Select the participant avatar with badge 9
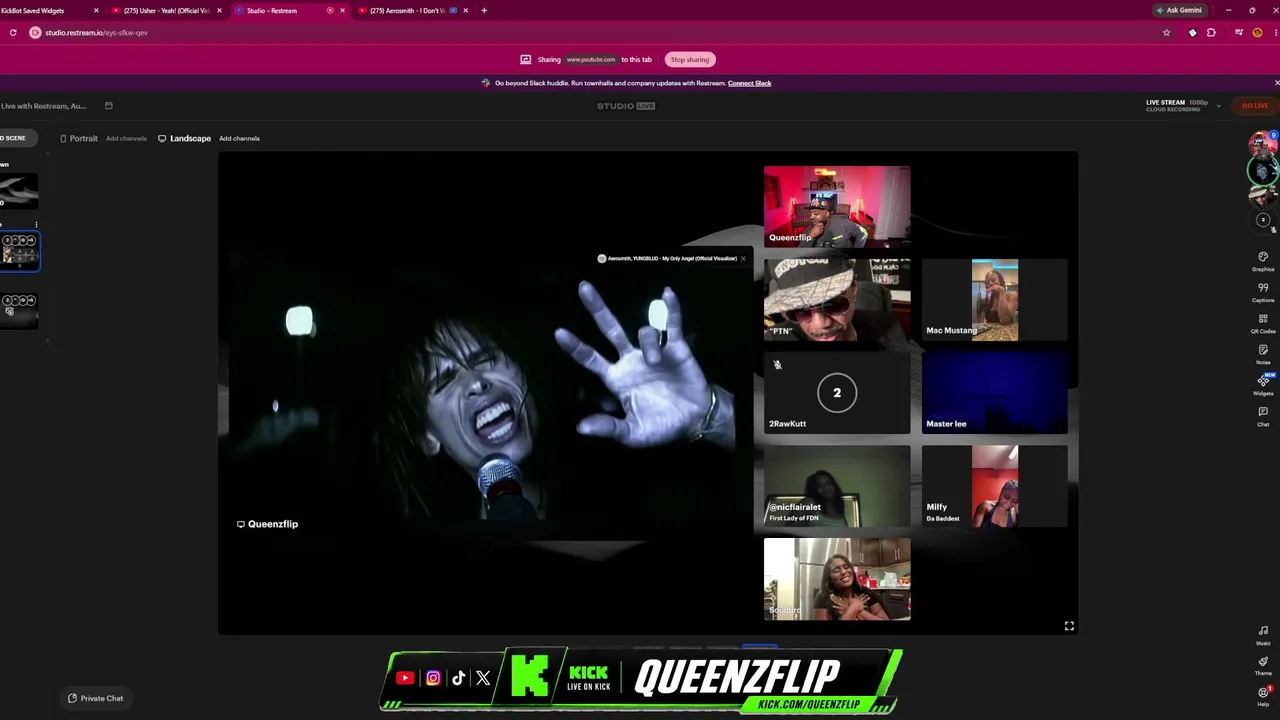The width and height of the screenshot is (1280, 720). tap(1263, 145)
